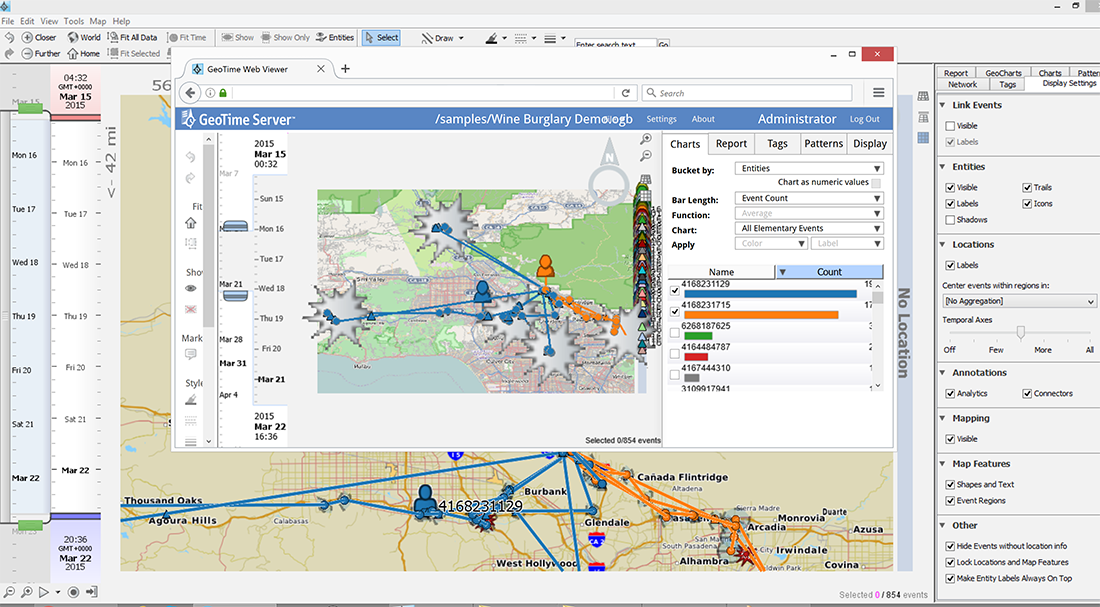Collapse the Annotations section

coord(943,373)
